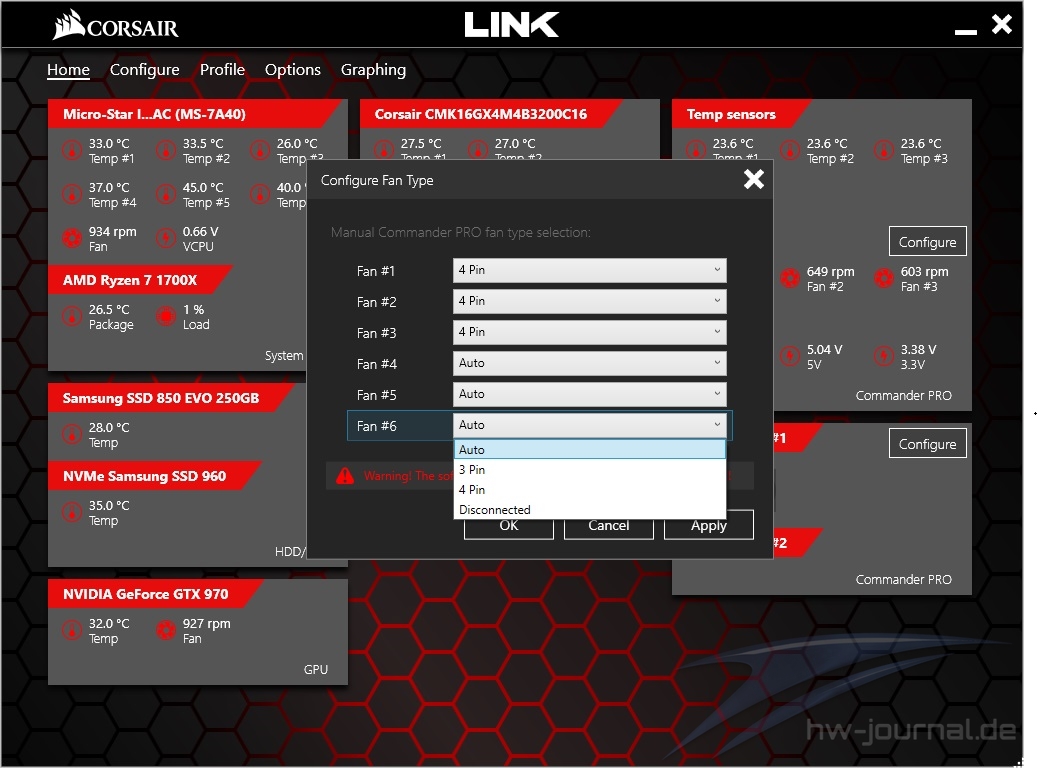Screen dimensions: 1037x768
Task: Click the 603 rpm Fan #3 icon
Action: 884,278
